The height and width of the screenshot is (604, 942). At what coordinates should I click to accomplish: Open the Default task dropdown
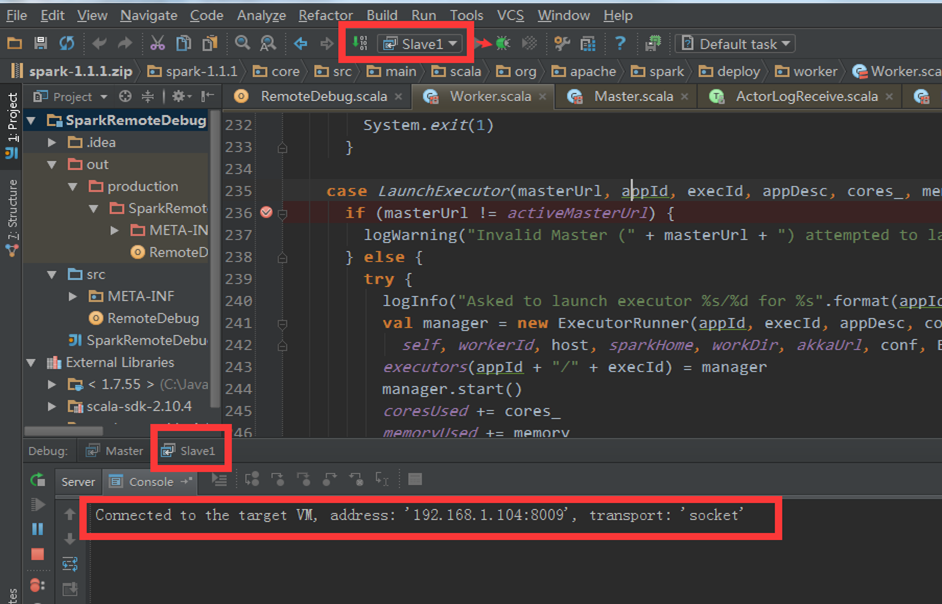click(735, 44)
